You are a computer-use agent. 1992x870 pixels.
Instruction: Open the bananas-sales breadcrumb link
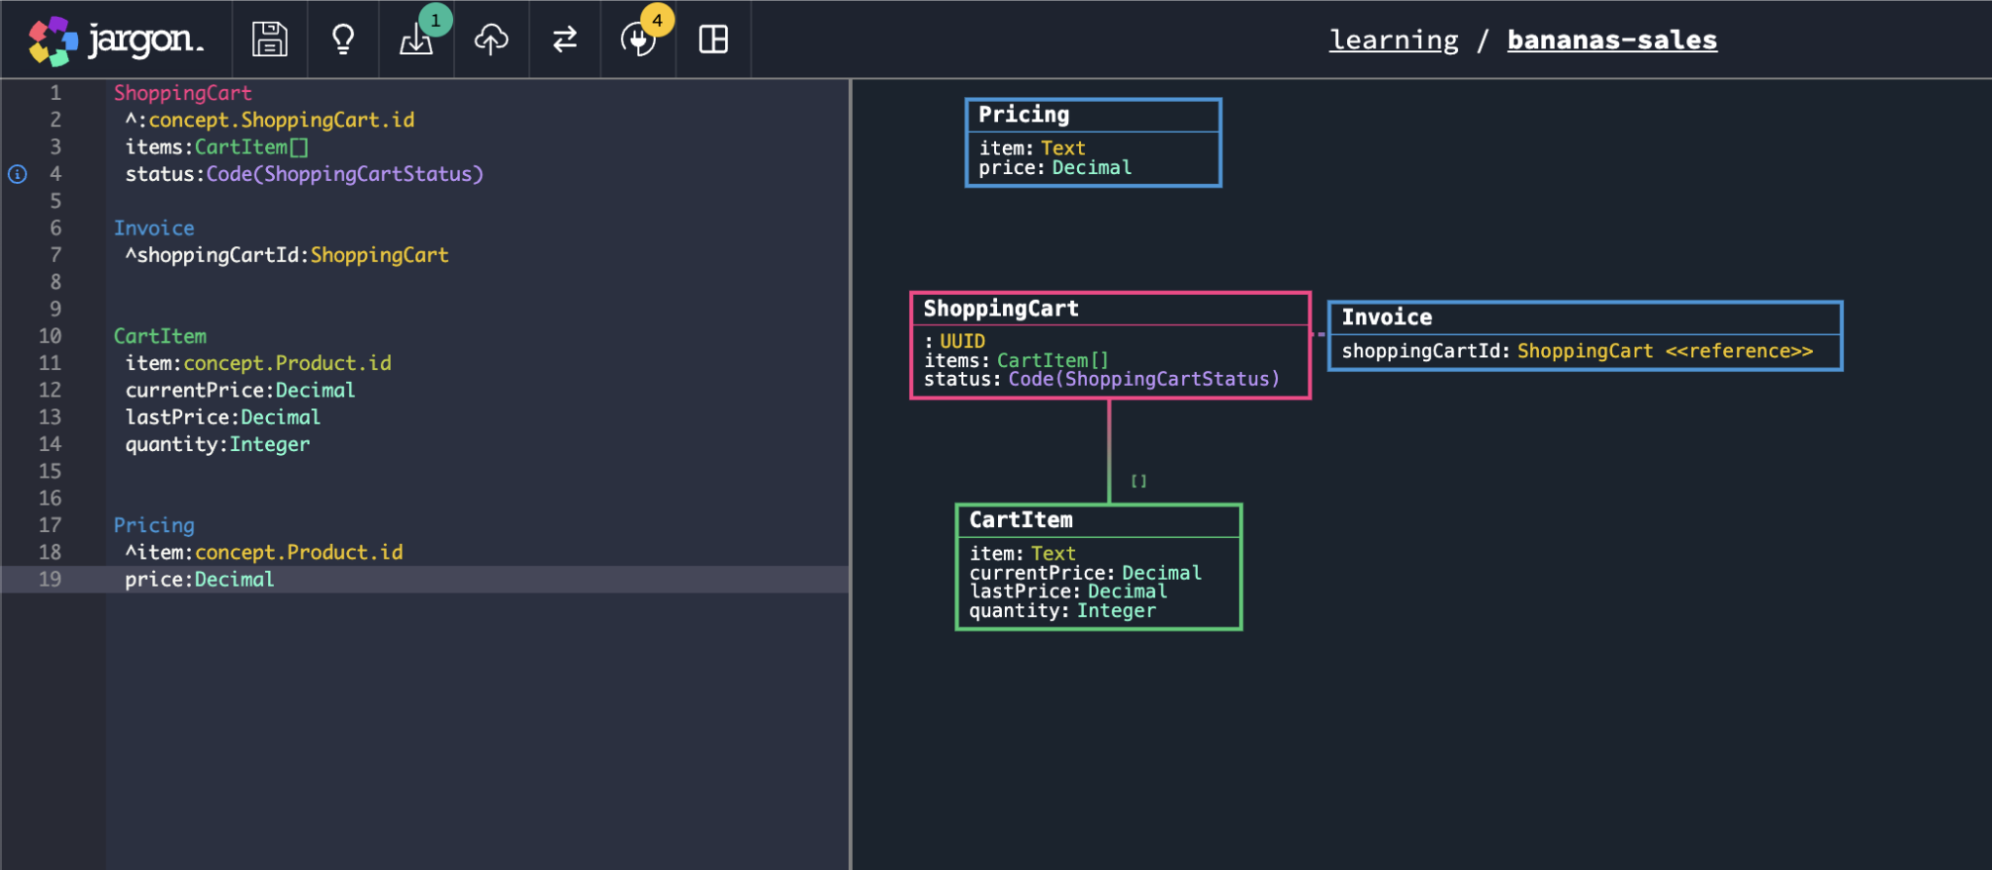[x=1611, y=40]
